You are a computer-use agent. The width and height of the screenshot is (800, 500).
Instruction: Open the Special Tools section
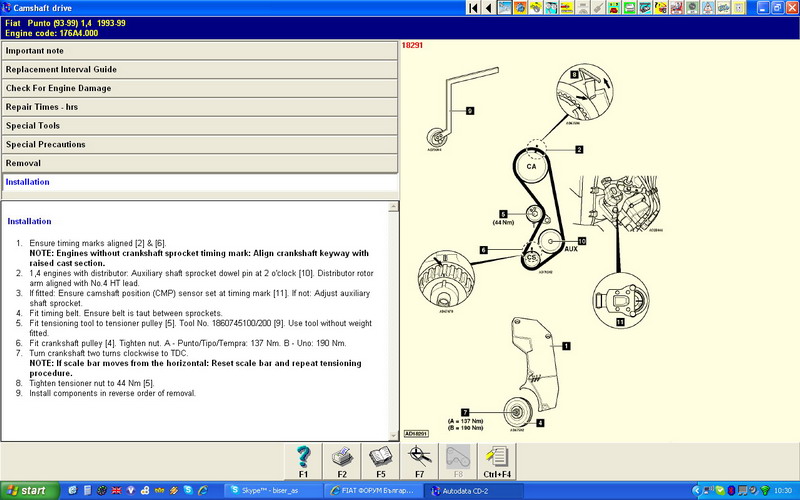(x=200, y=126)
